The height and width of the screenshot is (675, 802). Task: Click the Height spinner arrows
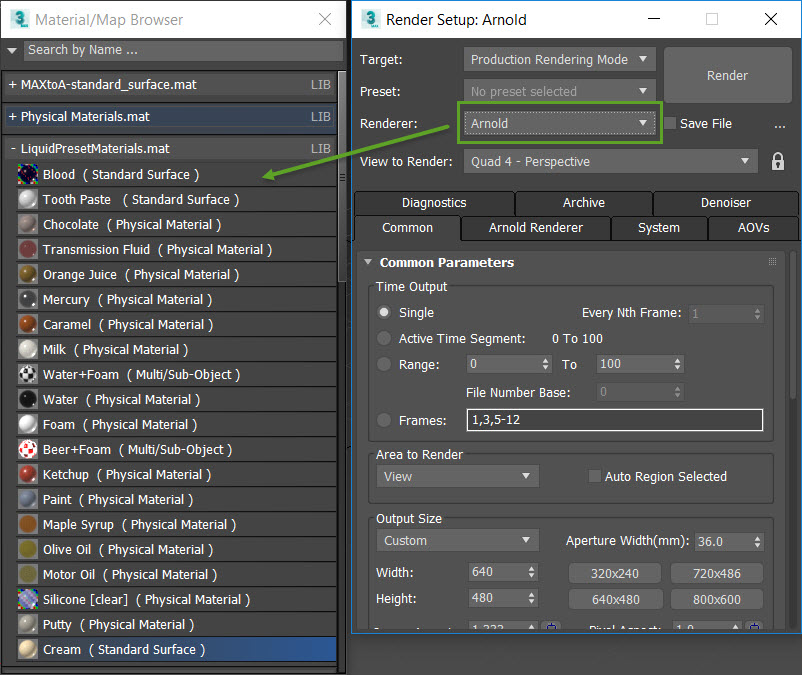pos(532,598)
